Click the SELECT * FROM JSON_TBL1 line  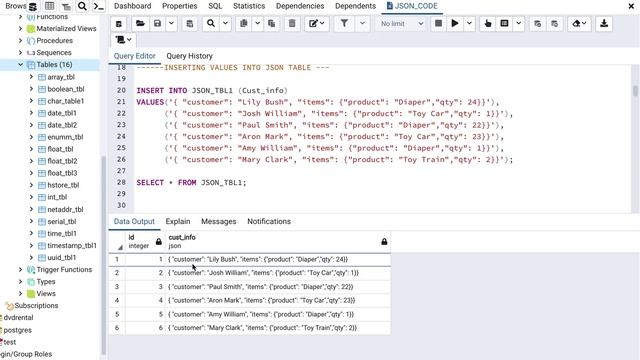(x=191, y=182)
